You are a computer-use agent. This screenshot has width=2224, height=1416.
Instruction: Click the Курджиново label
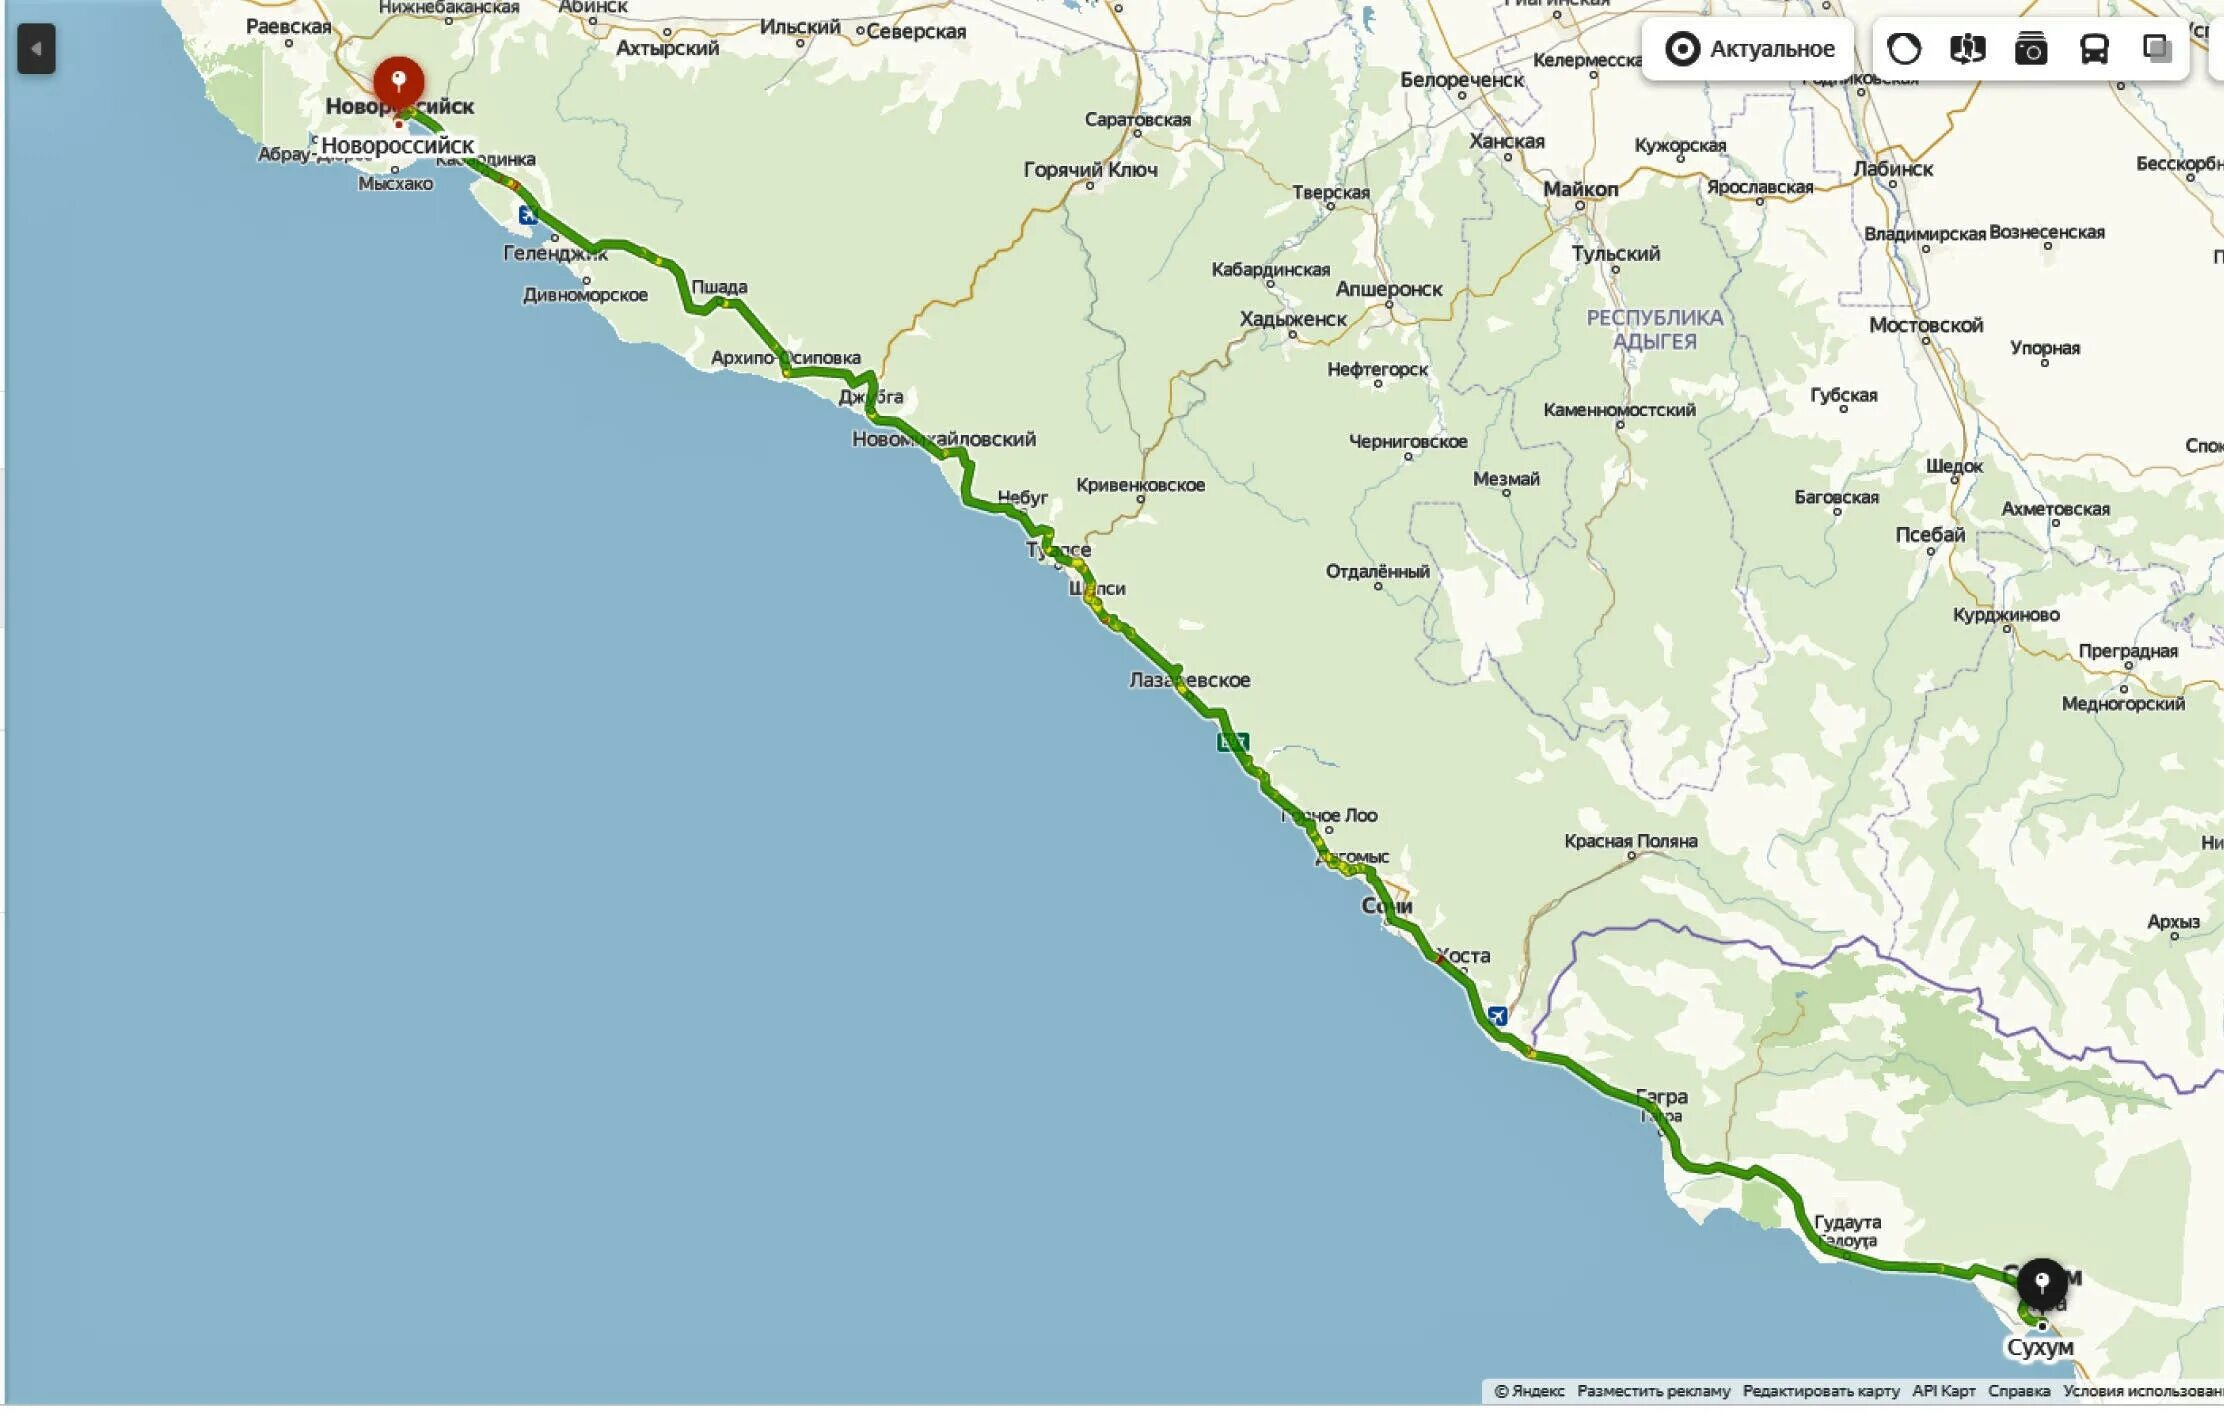click(x=2006, y=615)
